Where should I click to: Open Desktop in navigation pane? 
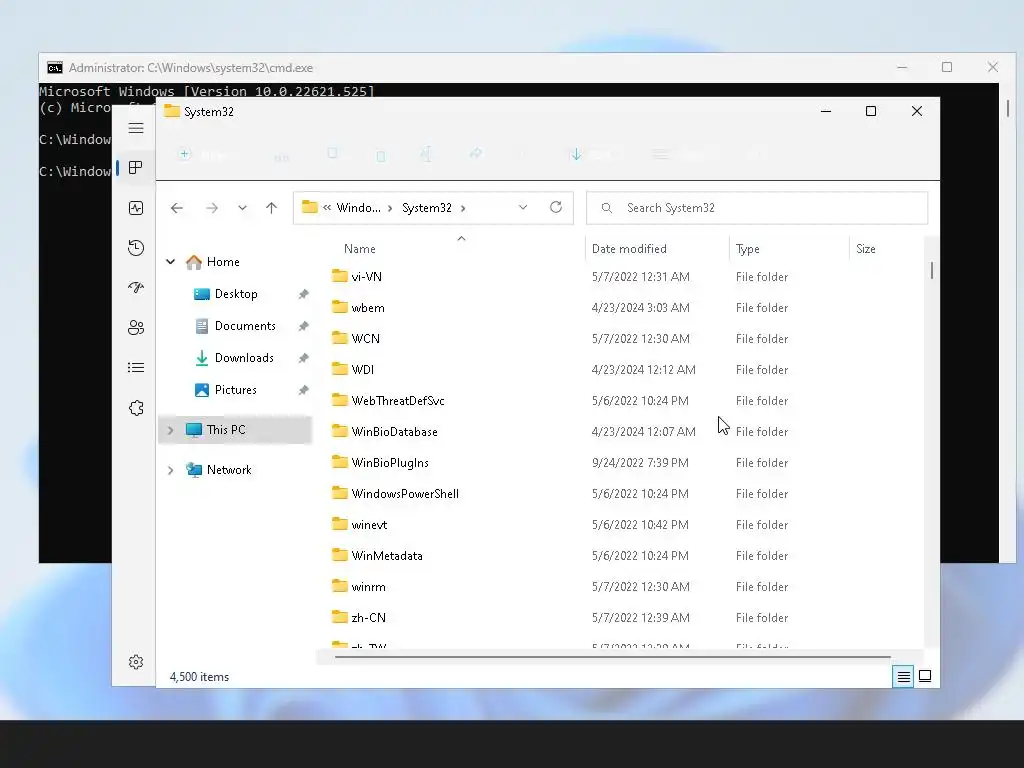coord(236,294)
